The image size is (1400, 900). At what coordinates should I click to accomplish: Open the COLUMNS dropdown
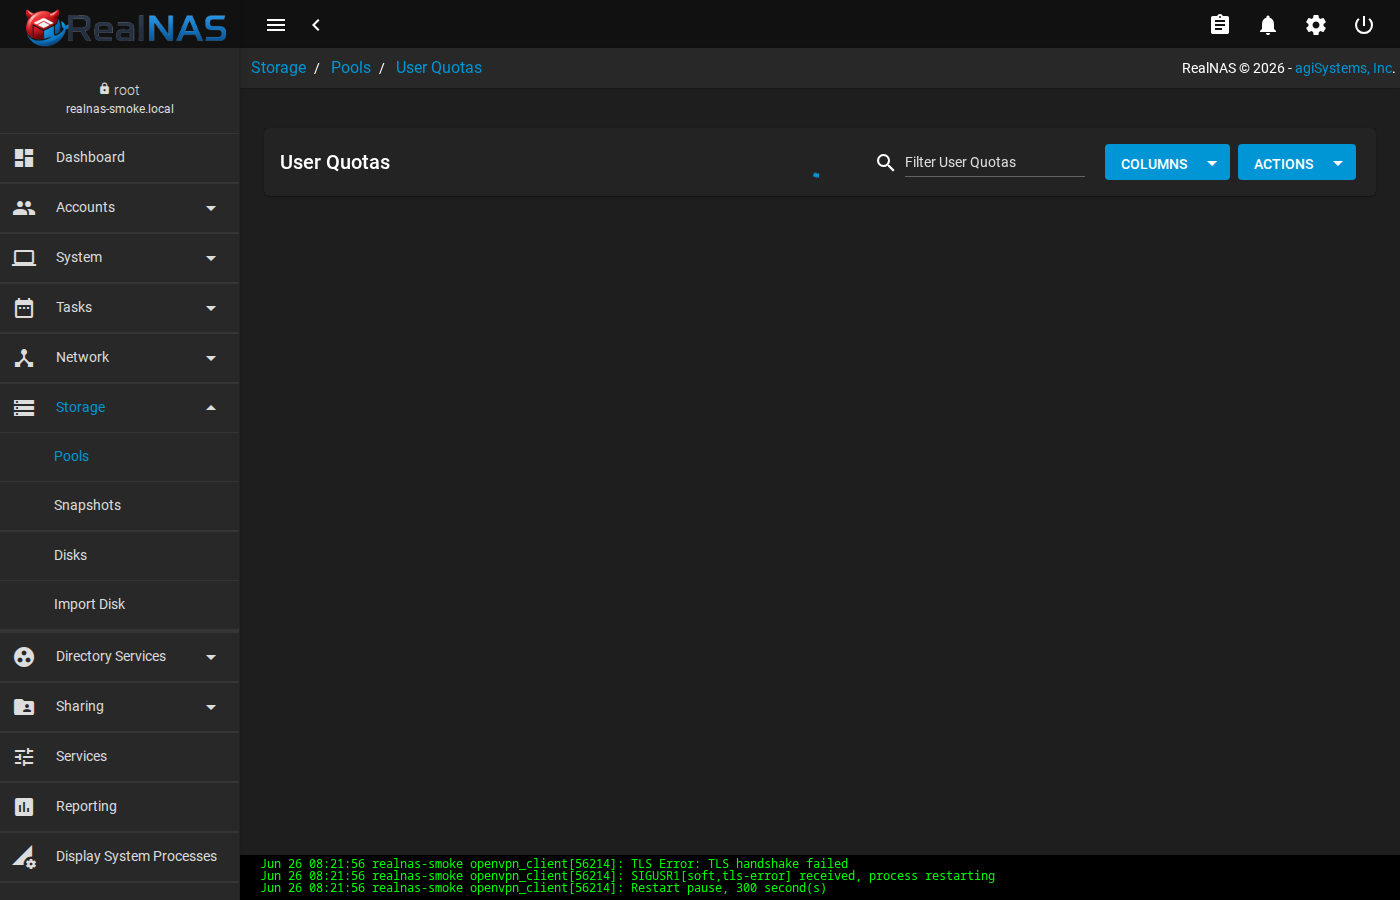coord(1167,162)
